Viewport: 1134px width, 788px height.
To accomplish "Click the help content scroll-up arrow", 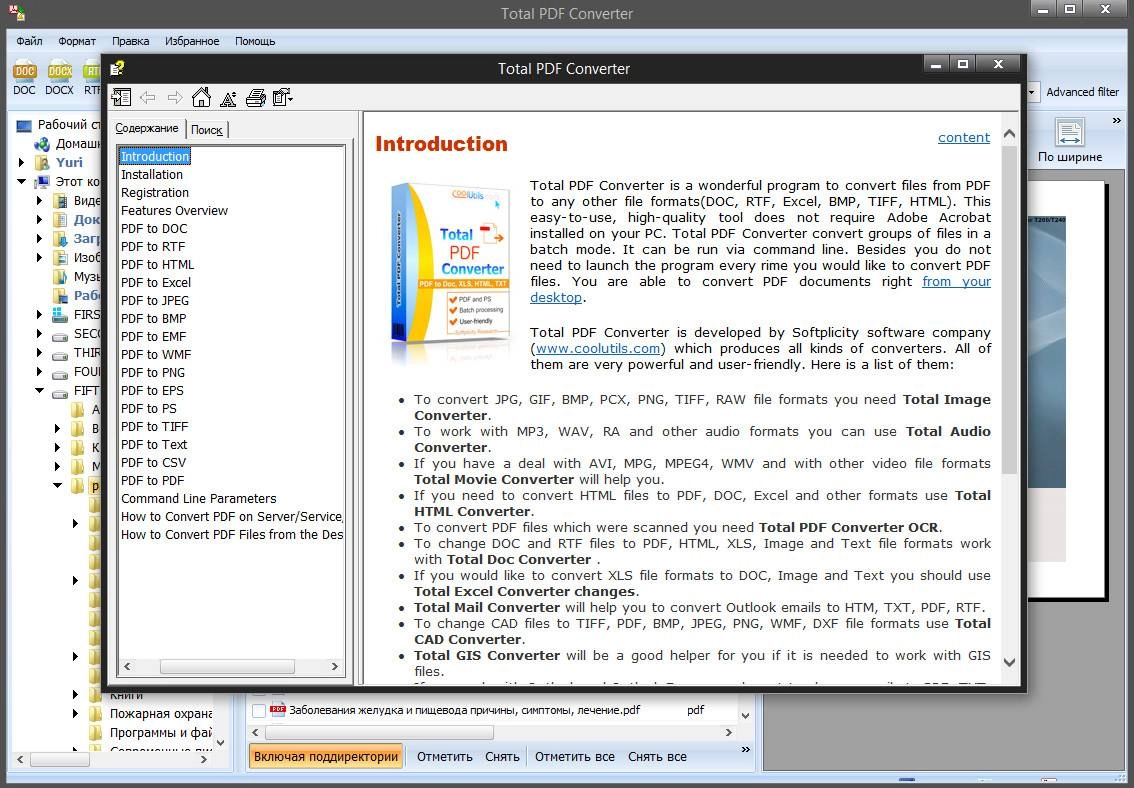I will [x=1010, y=134].
